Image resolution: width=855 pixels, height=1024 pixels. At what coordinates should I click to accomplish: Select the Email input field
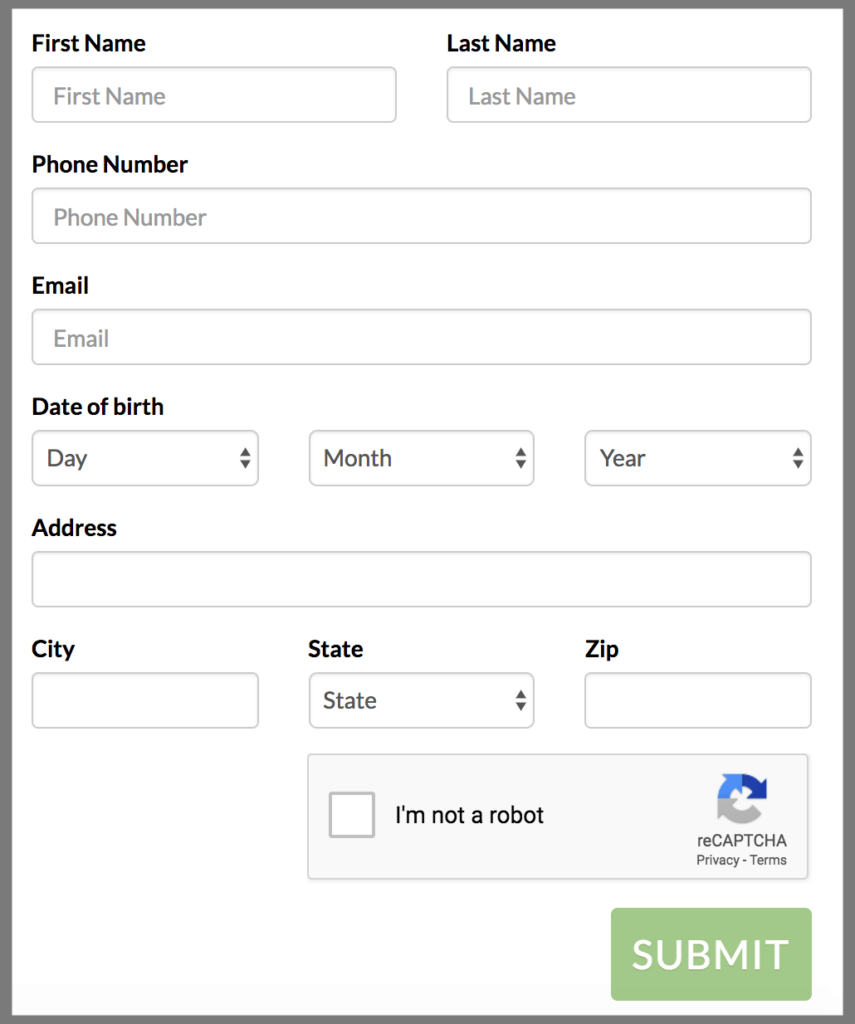click(x=420, y=337)
